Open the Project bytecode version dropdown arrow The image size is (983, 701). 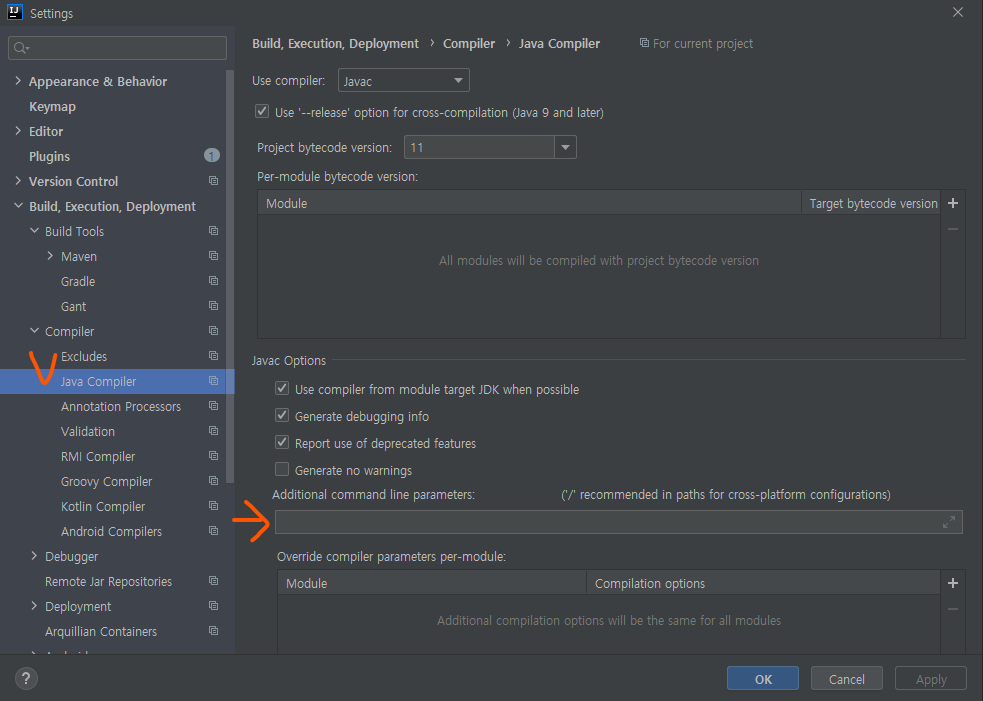click(565, 147)
